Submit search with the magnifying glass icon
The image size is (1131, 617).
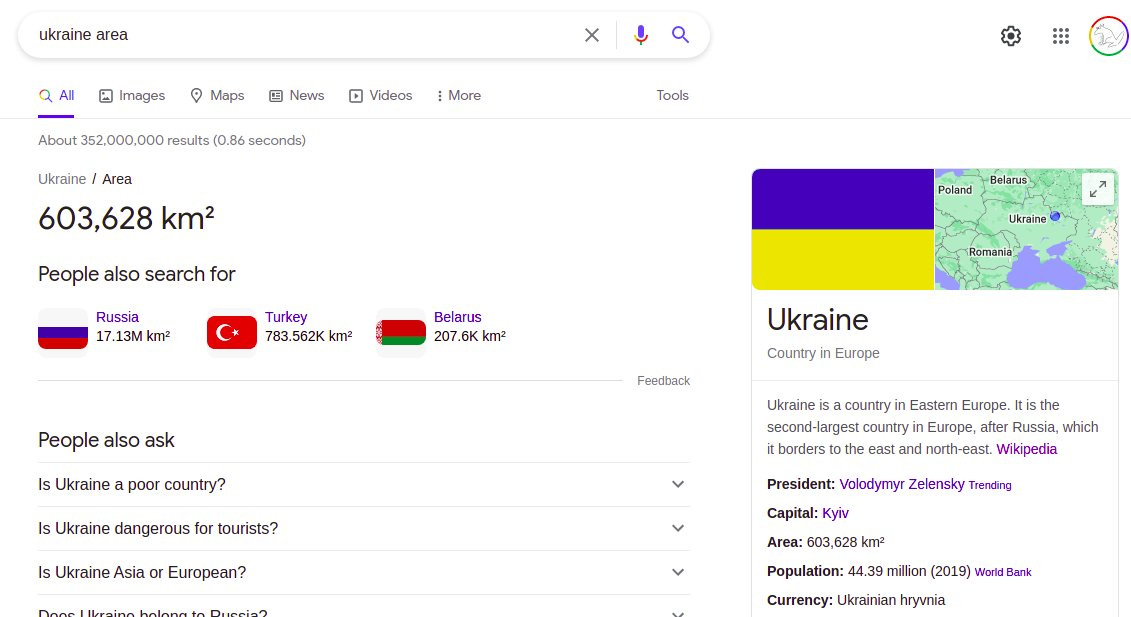tap(680, 35)
